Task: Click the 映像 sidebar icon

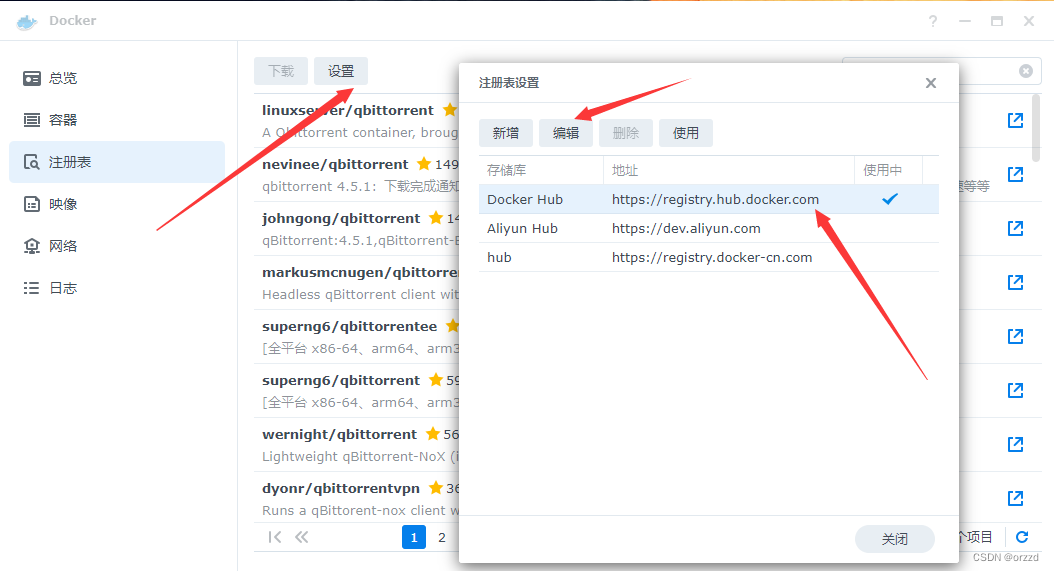Action: (32, 204)
